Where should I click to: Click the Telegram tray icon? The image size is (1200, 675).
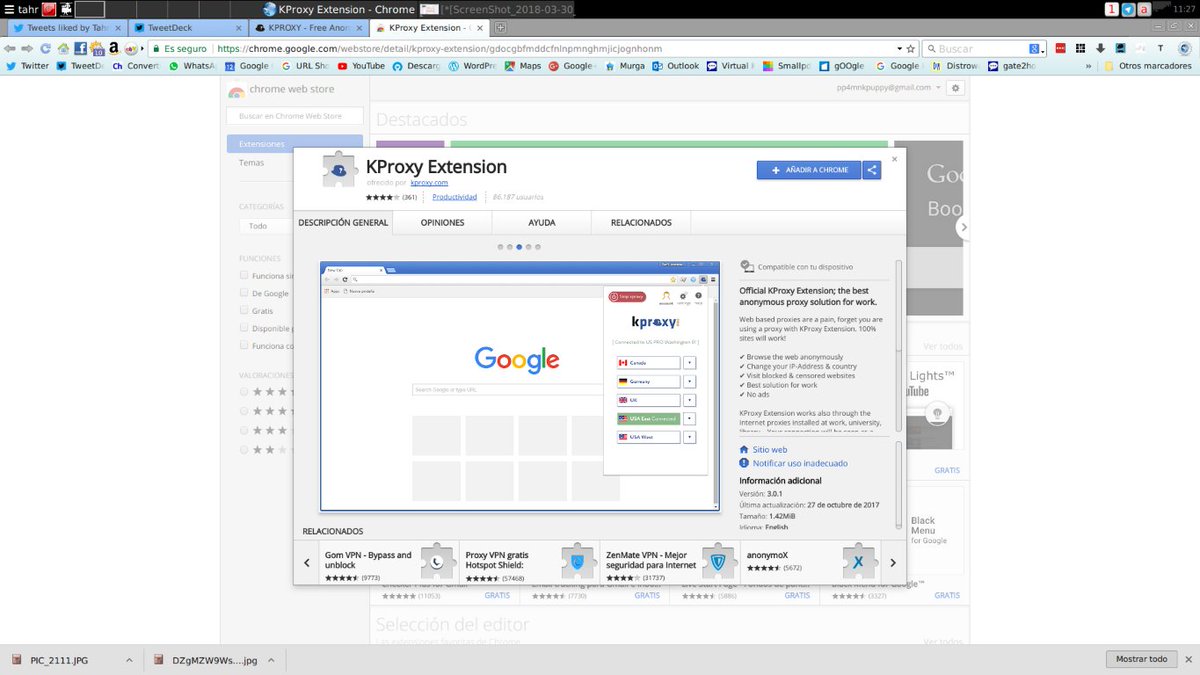click(1128, 9)
